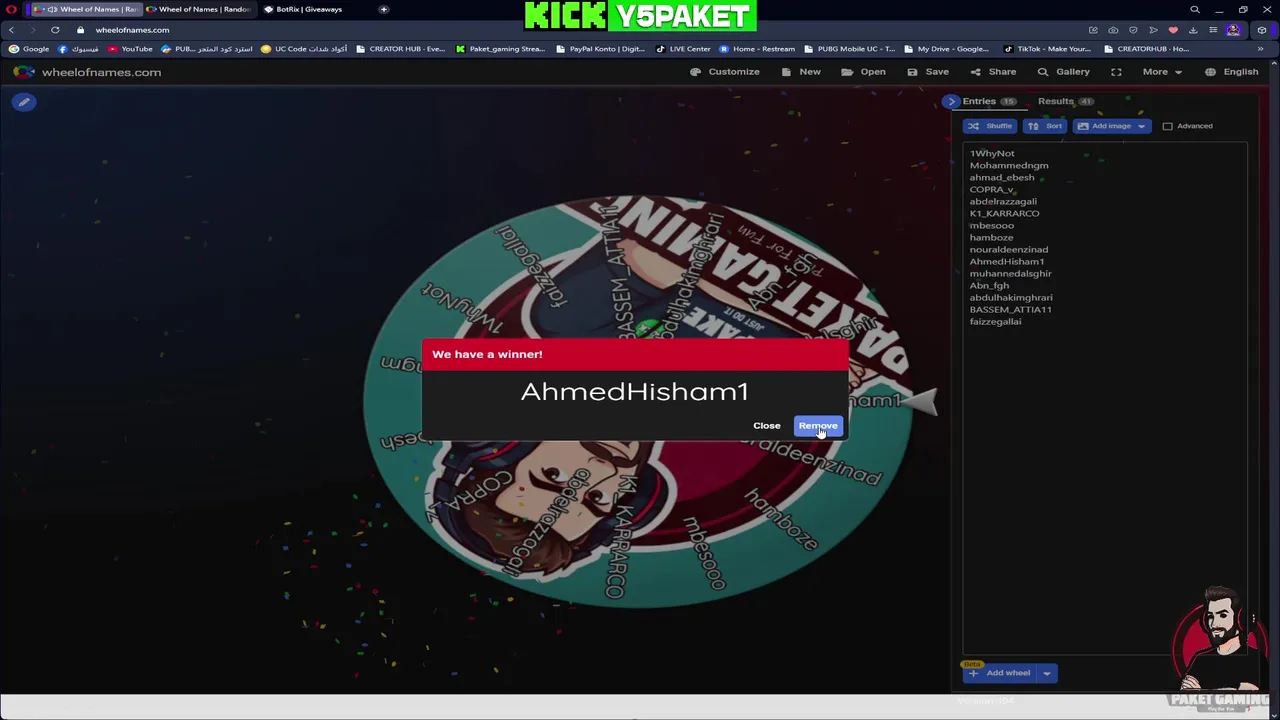Go back in browser history
This screenshot has width=1280, height=720.
click(x=12, y=30)
